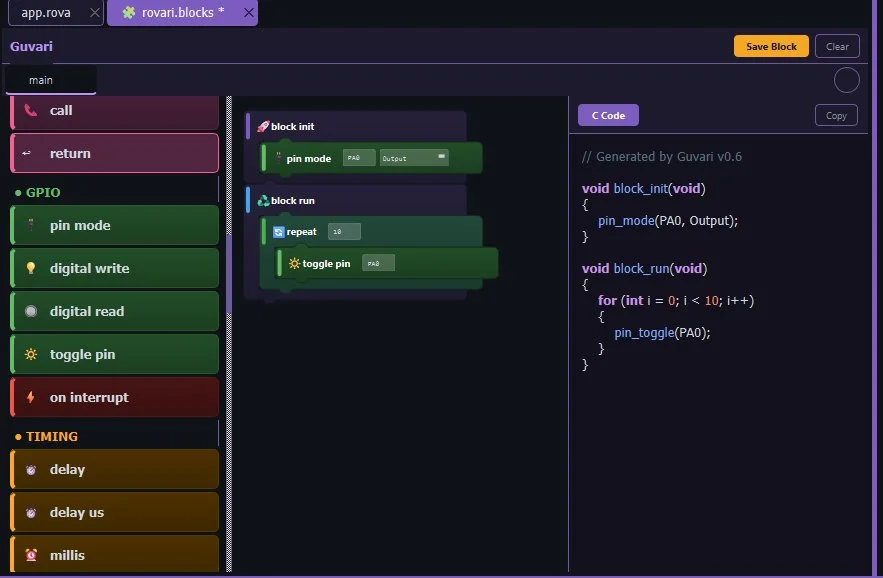Choose the millis block
Viewport: 883px width, 578px height.
115,554
